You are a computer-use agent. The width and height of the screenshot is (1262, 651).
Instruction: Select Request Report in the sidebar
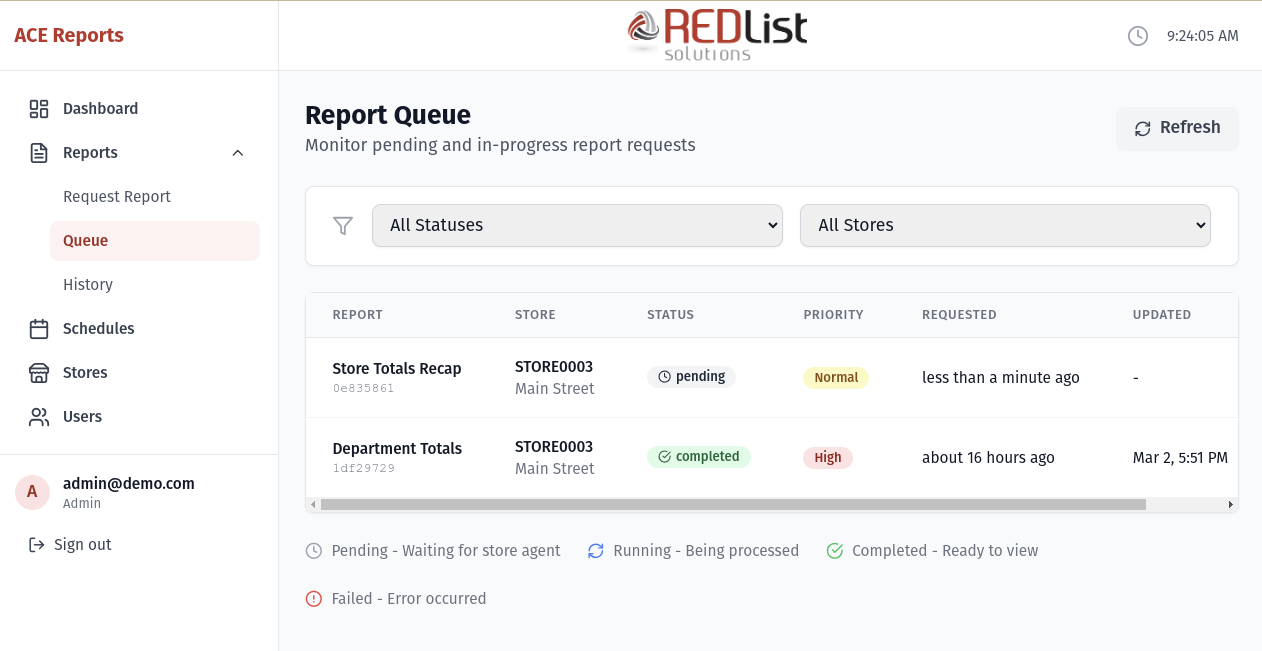coord(116,196)
